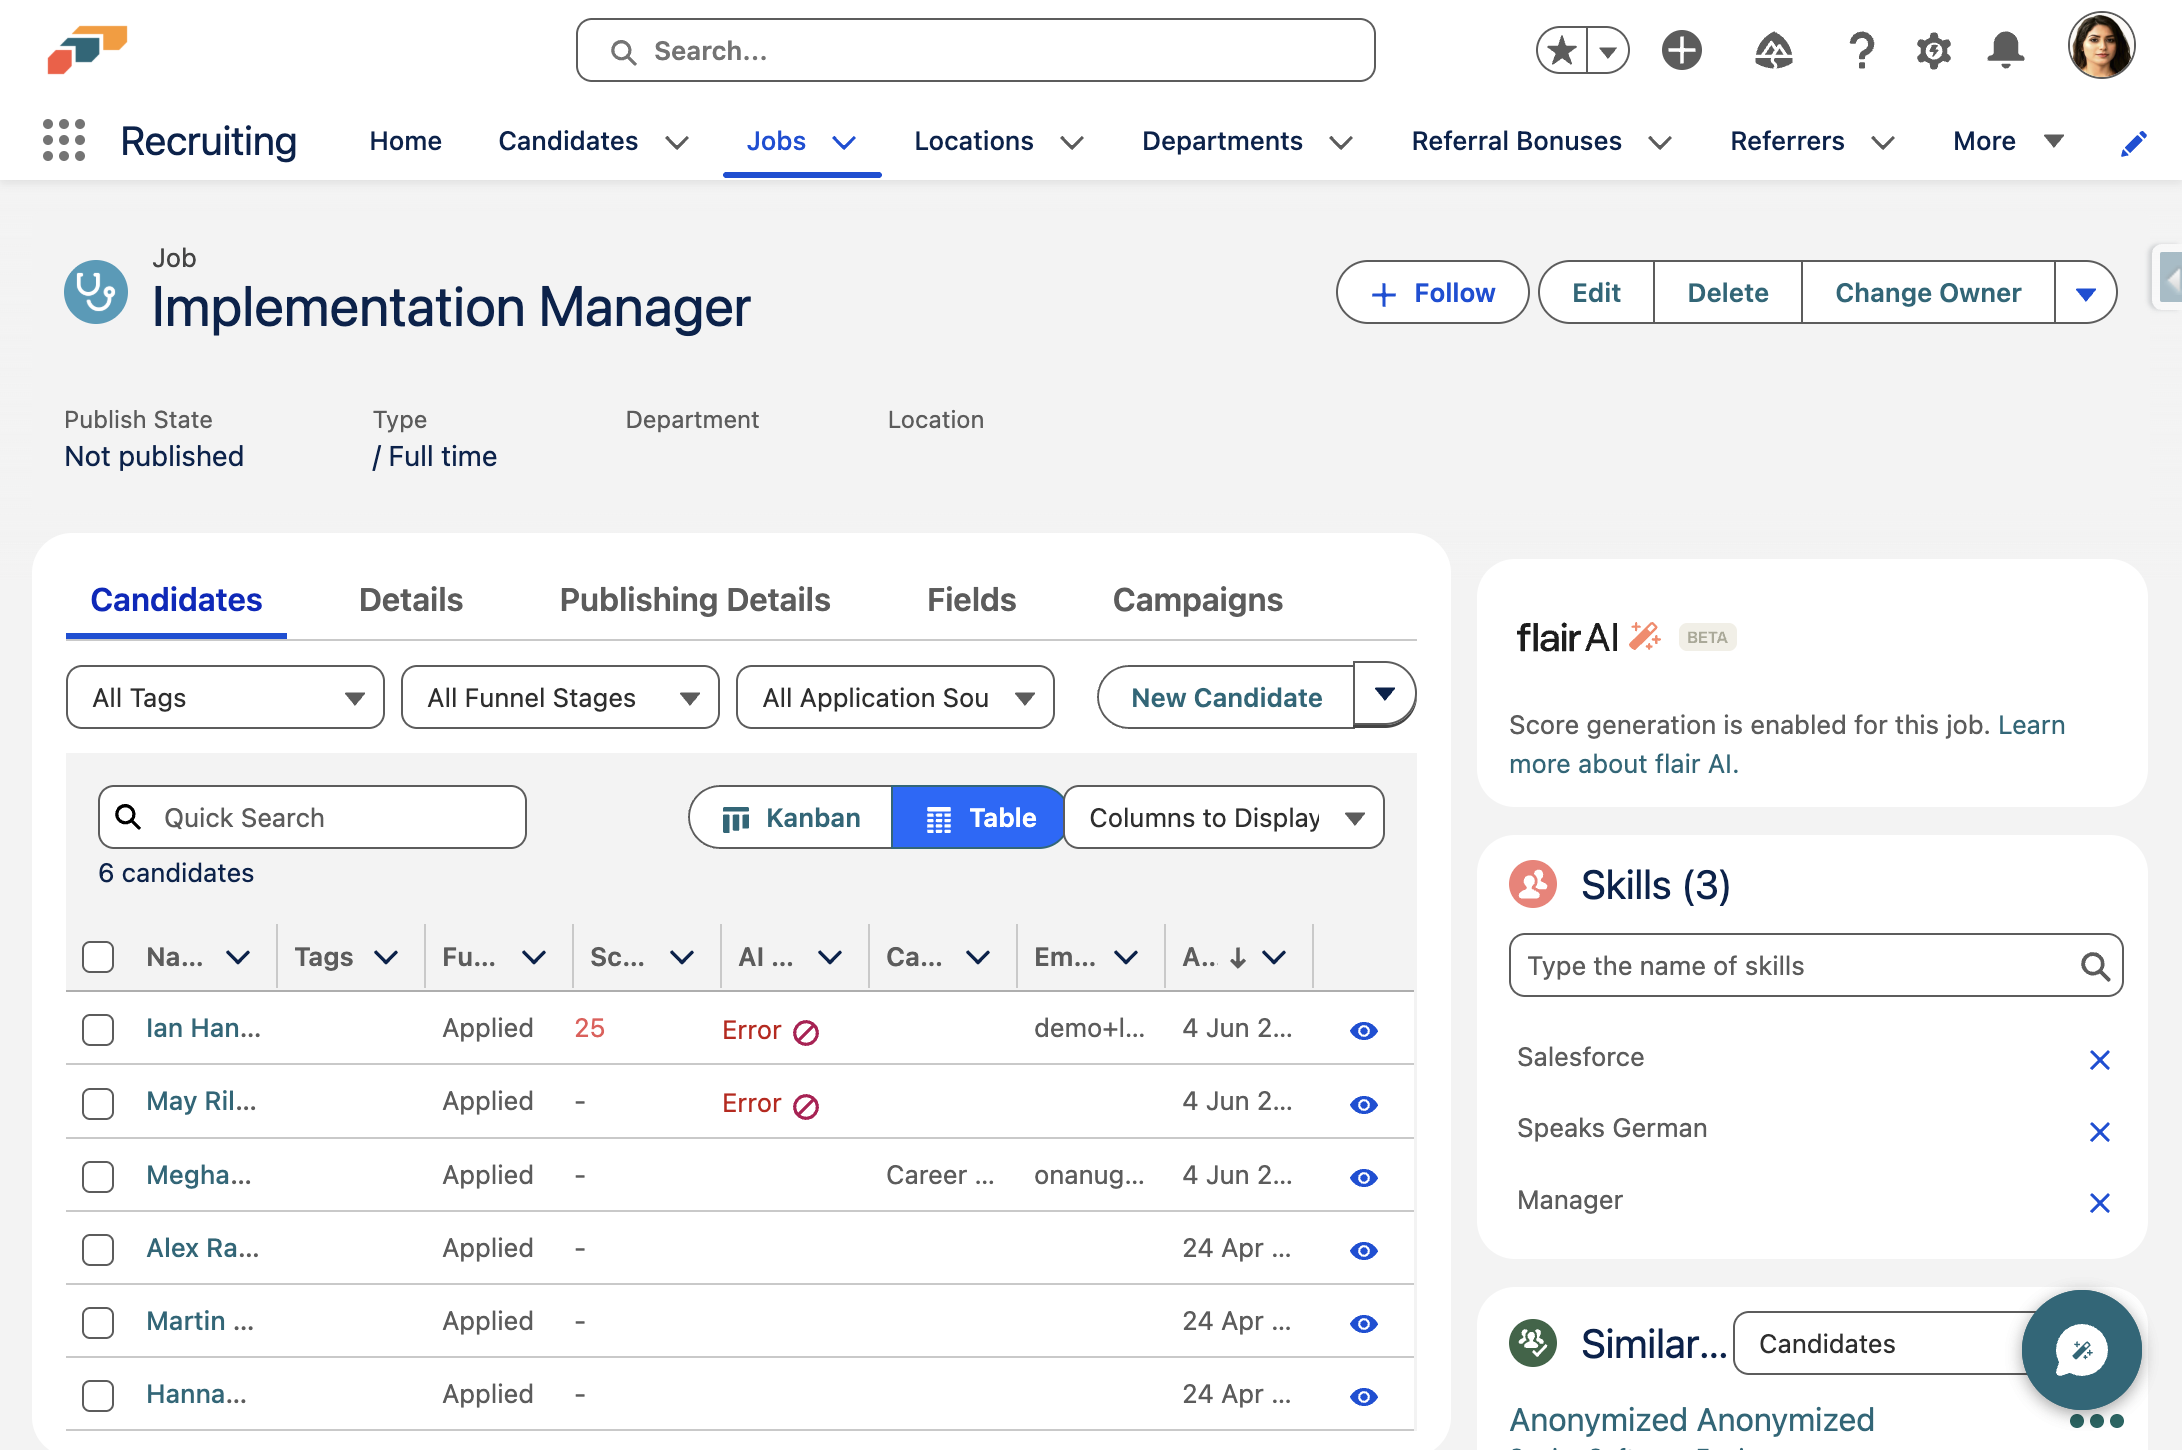This screenshot has height=1450, width=2182.
Task: Open the Locations navigation tab
Action: click(x=973, y=141)
